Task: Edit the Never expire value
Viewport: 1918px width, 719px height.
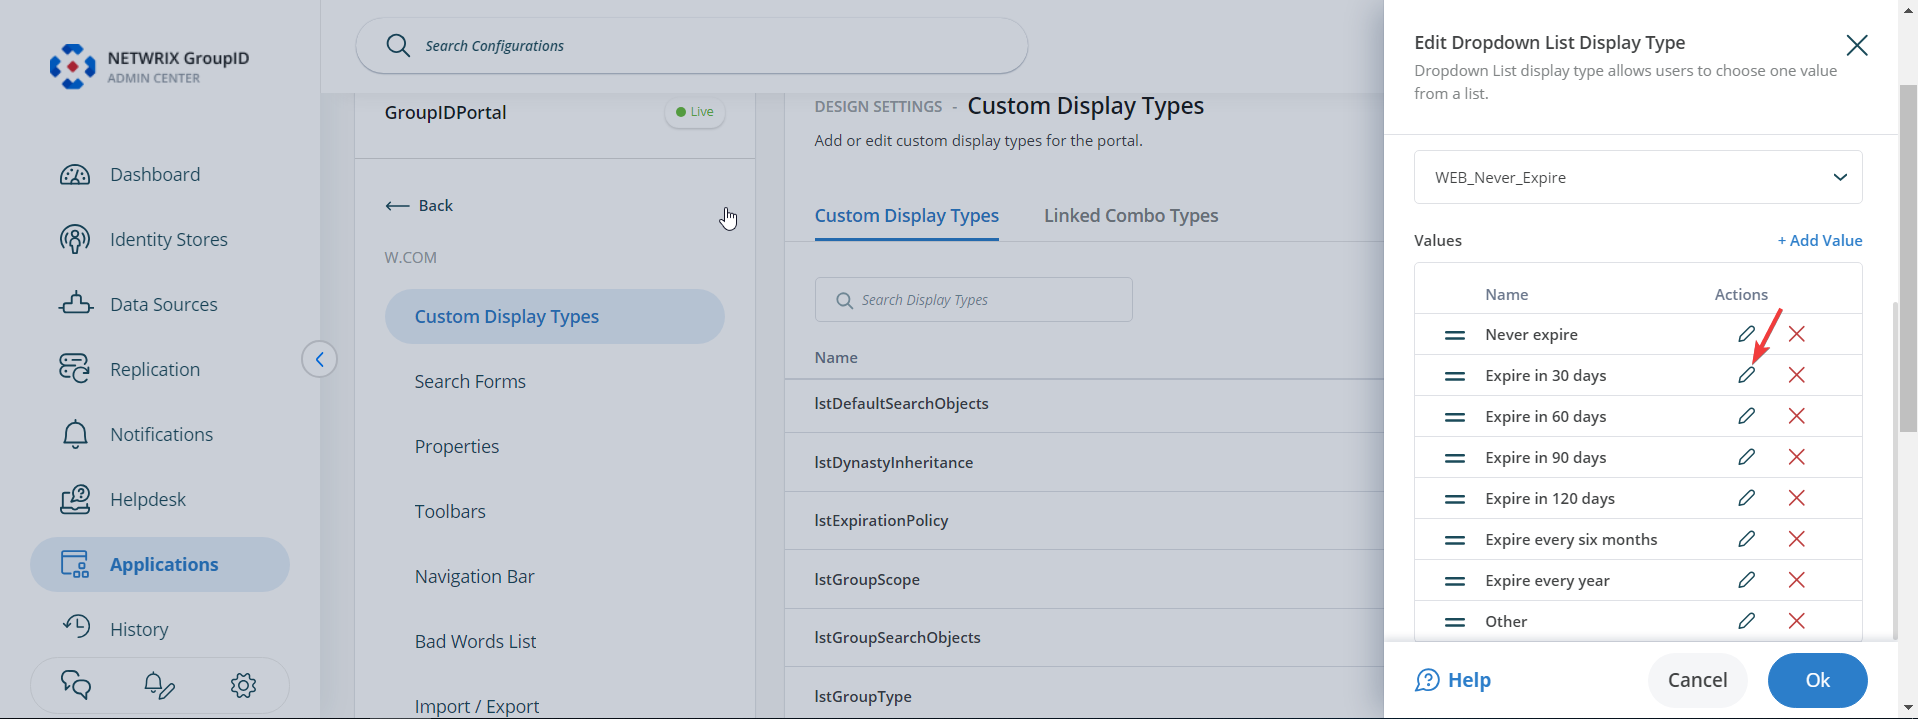Action: click(x=1746, y=334)
